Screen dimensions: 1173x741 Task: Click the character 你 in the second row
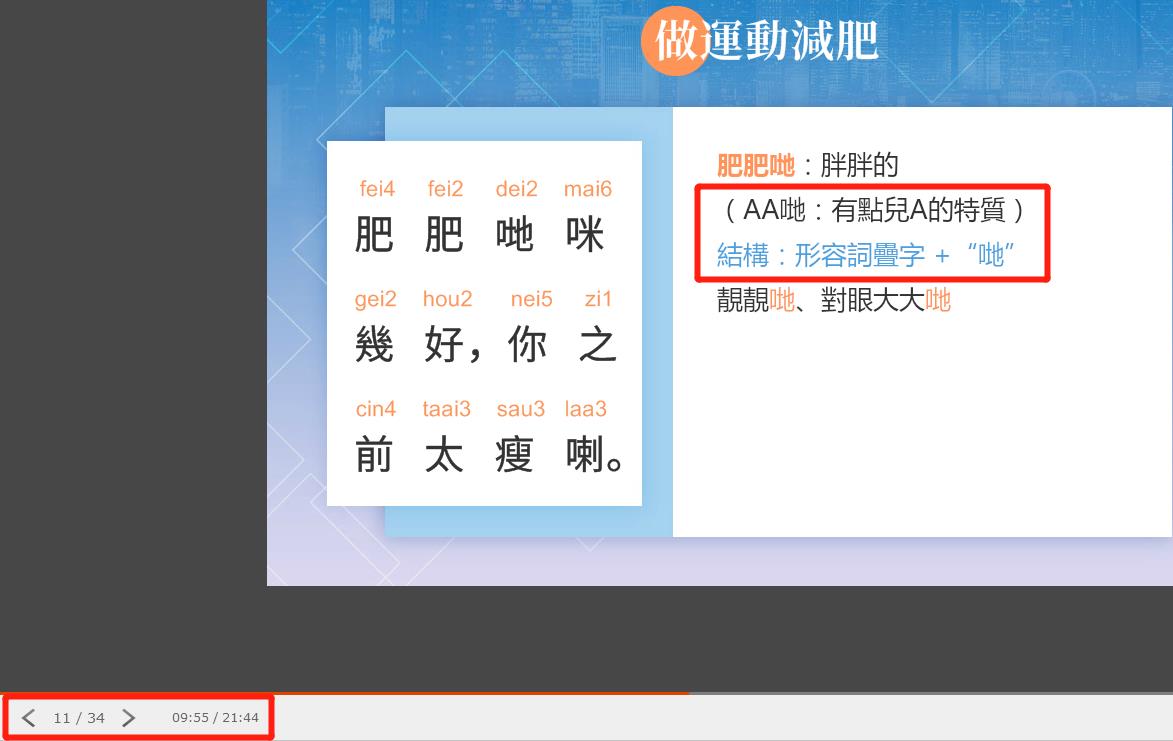tap(527, 346)
